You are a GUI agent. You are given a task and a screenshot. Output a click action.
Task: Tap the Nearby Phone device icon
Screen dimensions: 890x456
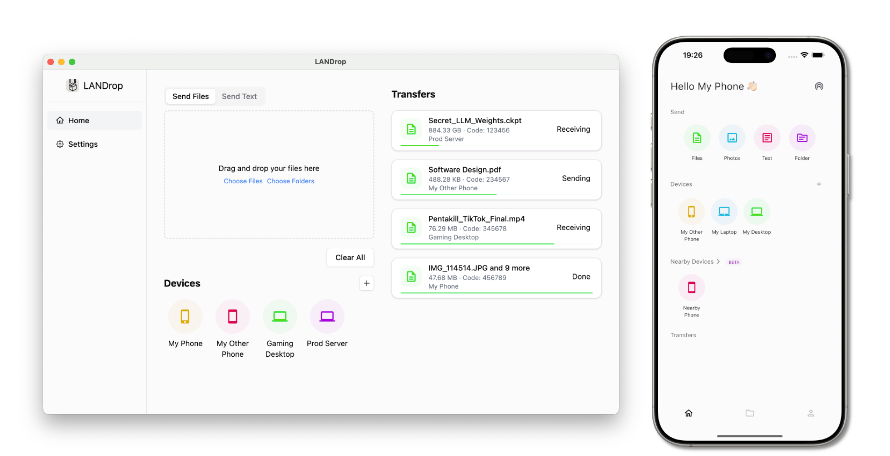[x=691, y=287]
